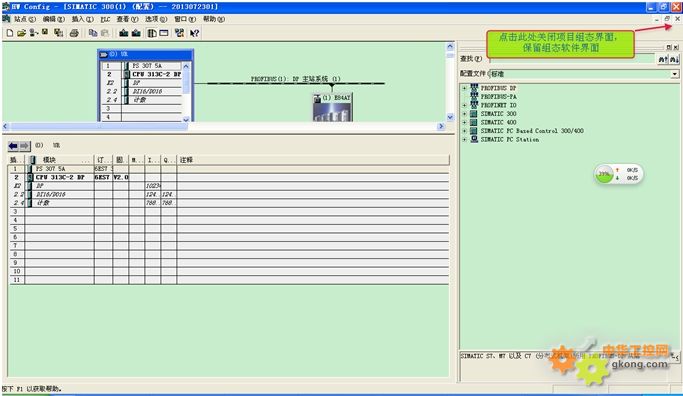The image size is (683, 396).
Task: Expand the SIMATIC 300 catalog node
Action: (464, 114)
